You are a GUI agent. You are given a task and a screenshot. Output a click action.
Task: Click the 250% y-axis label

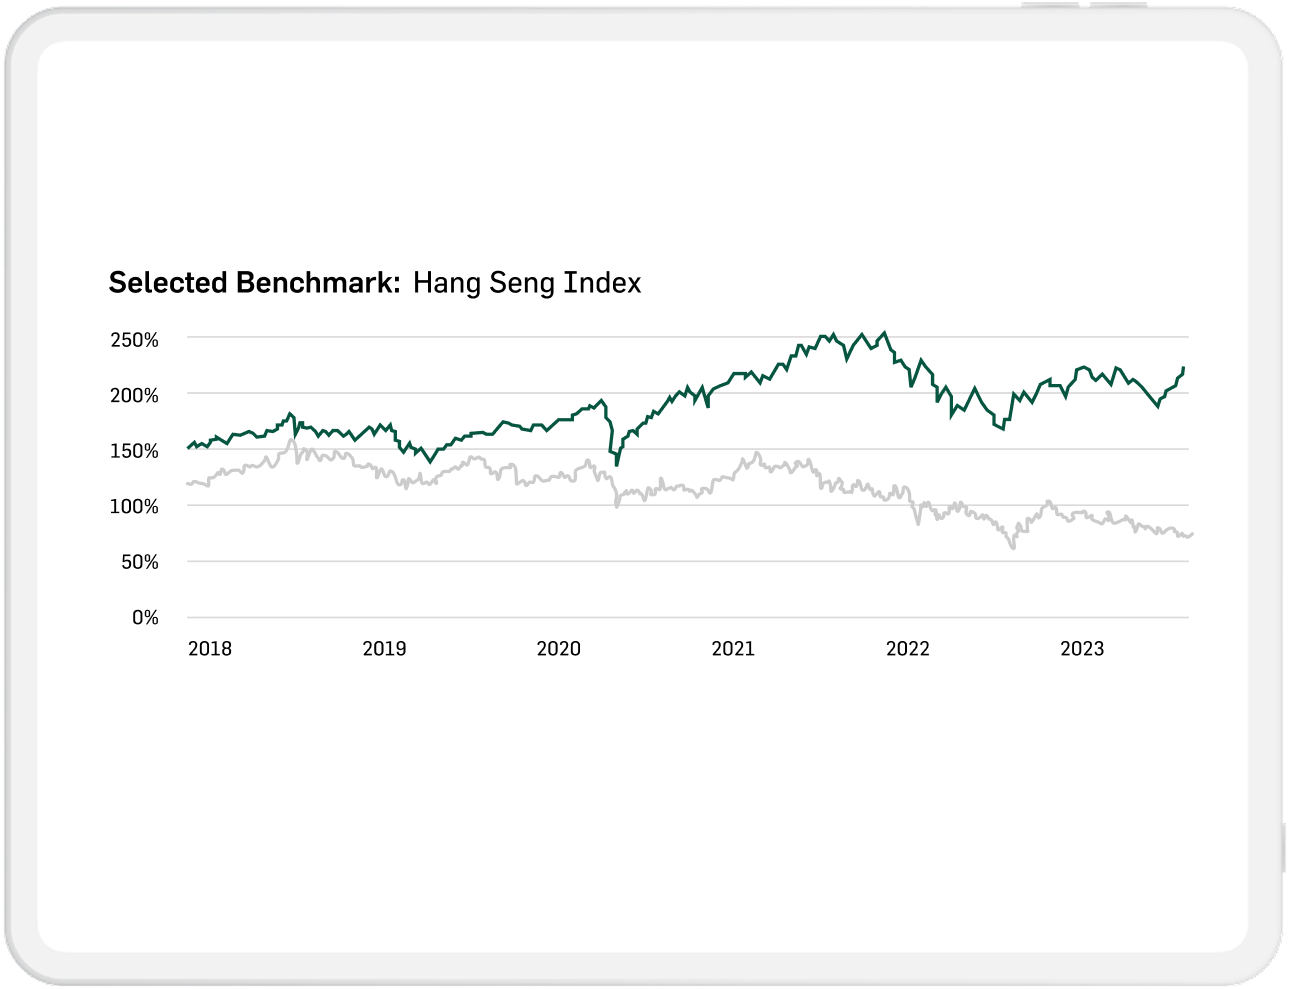coord(134,340)
